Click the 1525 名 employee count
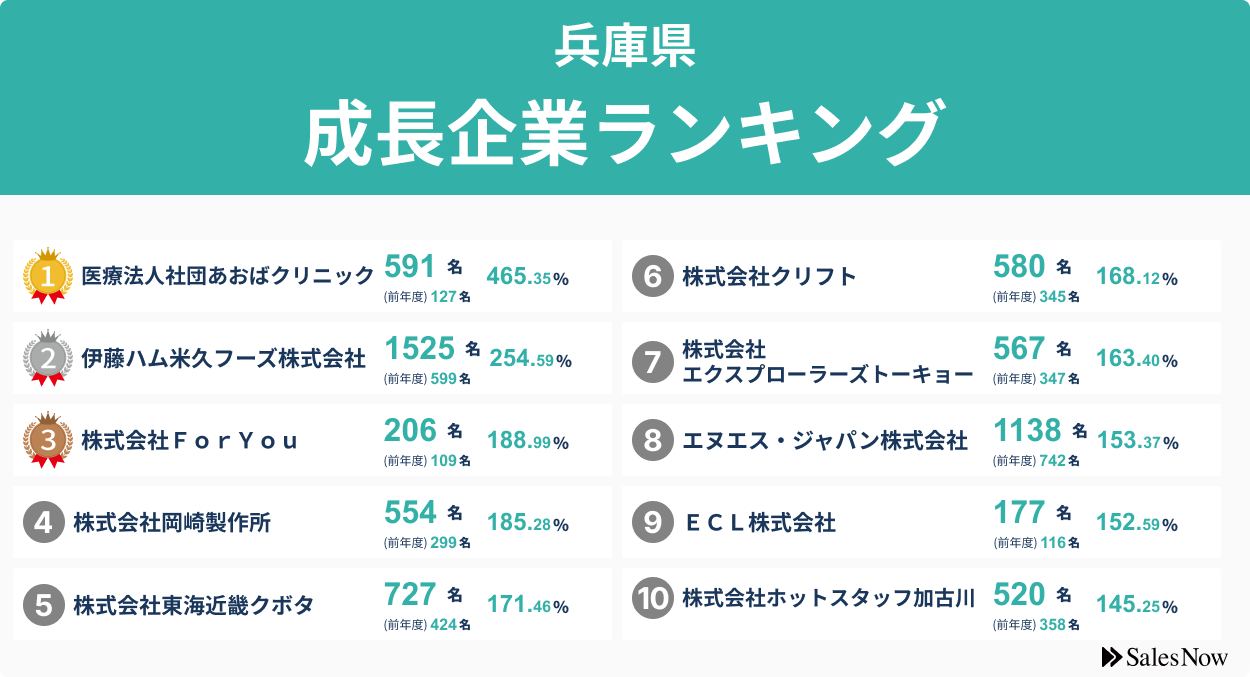This screenshot has height=677, width=1250. pyautogui.click(x=432, y=348)
